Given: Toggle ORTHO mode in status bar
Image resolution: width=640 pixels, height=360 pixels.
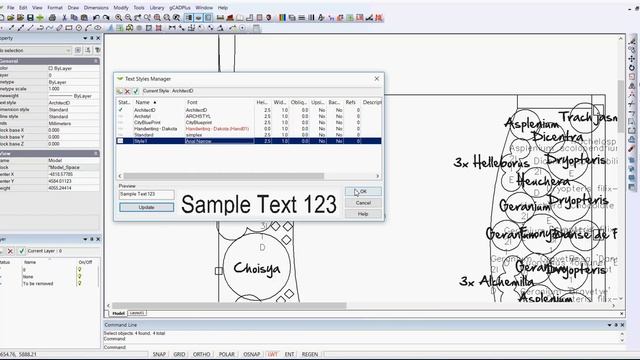Looking at the screenshot, I should pos(201,354).
